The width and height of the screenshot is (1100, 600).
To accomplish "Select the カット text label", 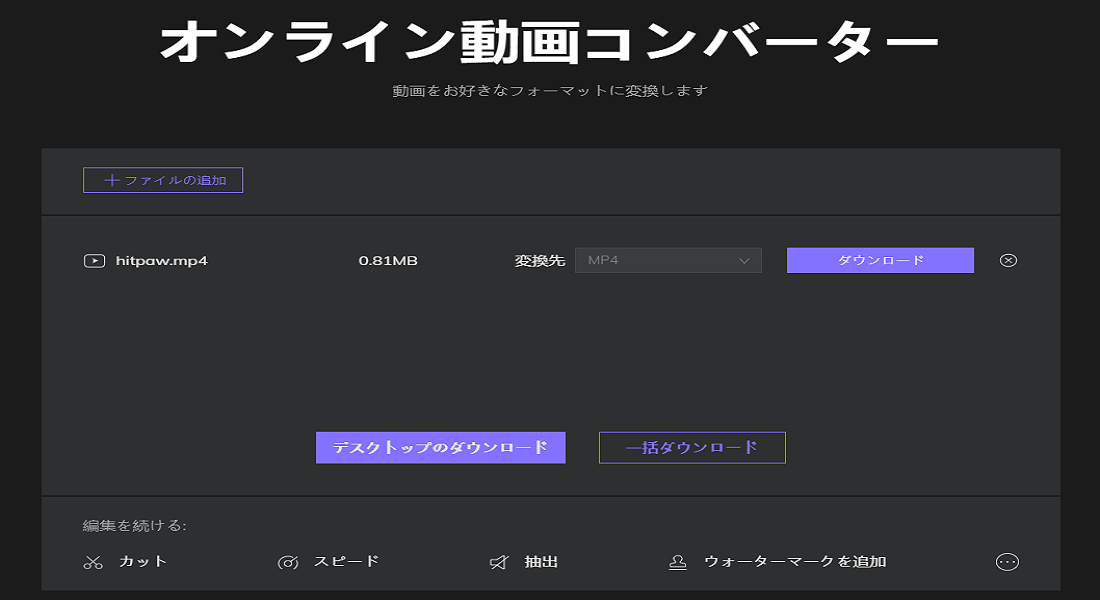I will [143, 562].
